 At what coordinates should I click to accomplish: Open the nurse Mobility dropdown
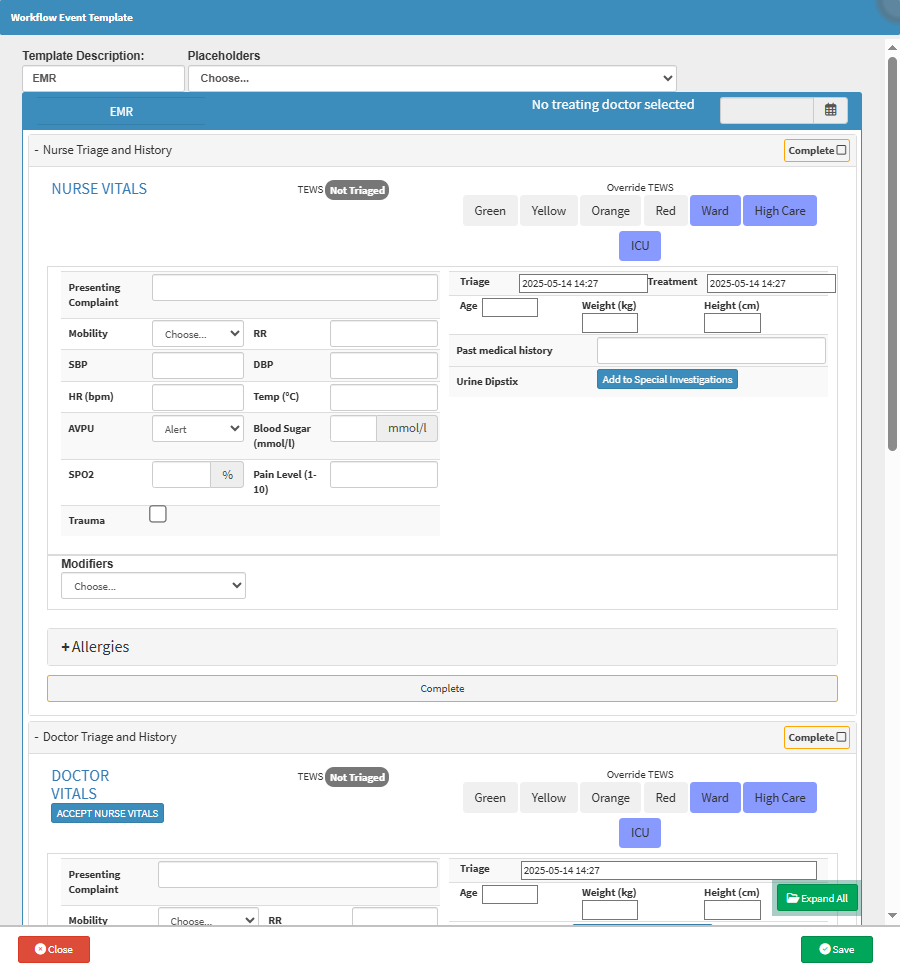click(197, 334)
